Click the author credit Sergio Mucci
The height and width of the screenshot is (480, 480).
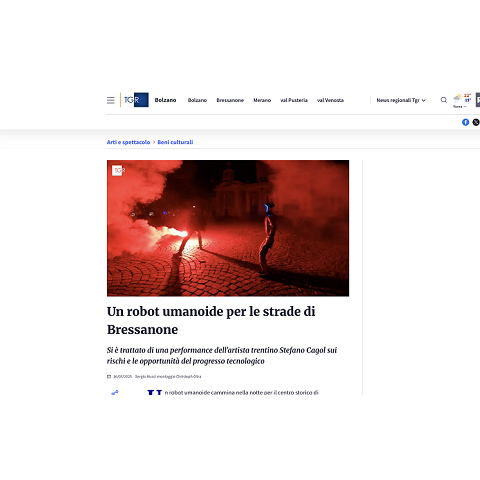(168, 377)
